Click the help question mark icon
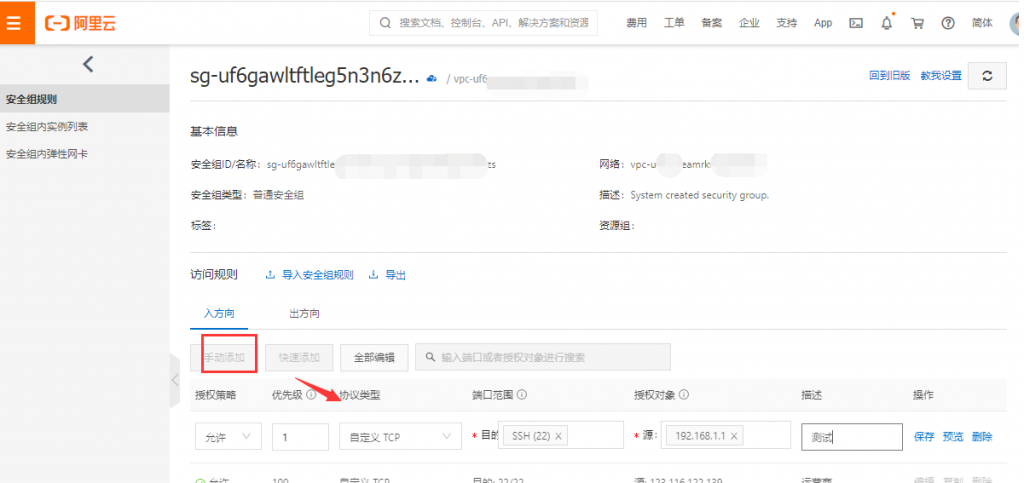 pos(948,23)
